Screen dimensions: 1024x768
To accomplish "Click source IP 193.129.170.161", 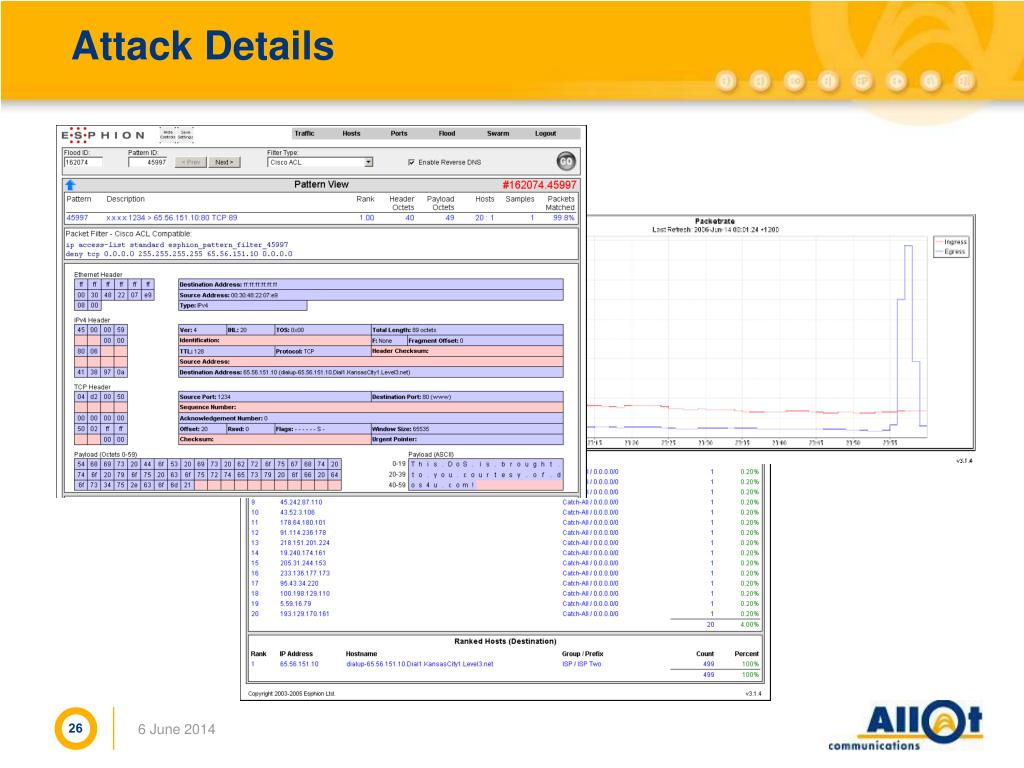I will coord(304,614).
